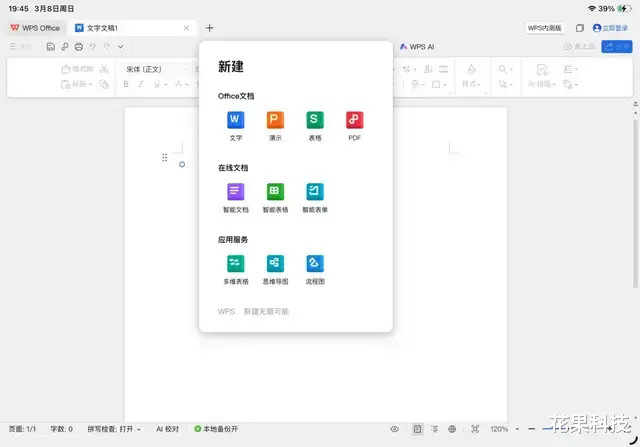Click the plus button to add tab
The width and height of the screenshot is (640, 447).
(x=209, y=28)
